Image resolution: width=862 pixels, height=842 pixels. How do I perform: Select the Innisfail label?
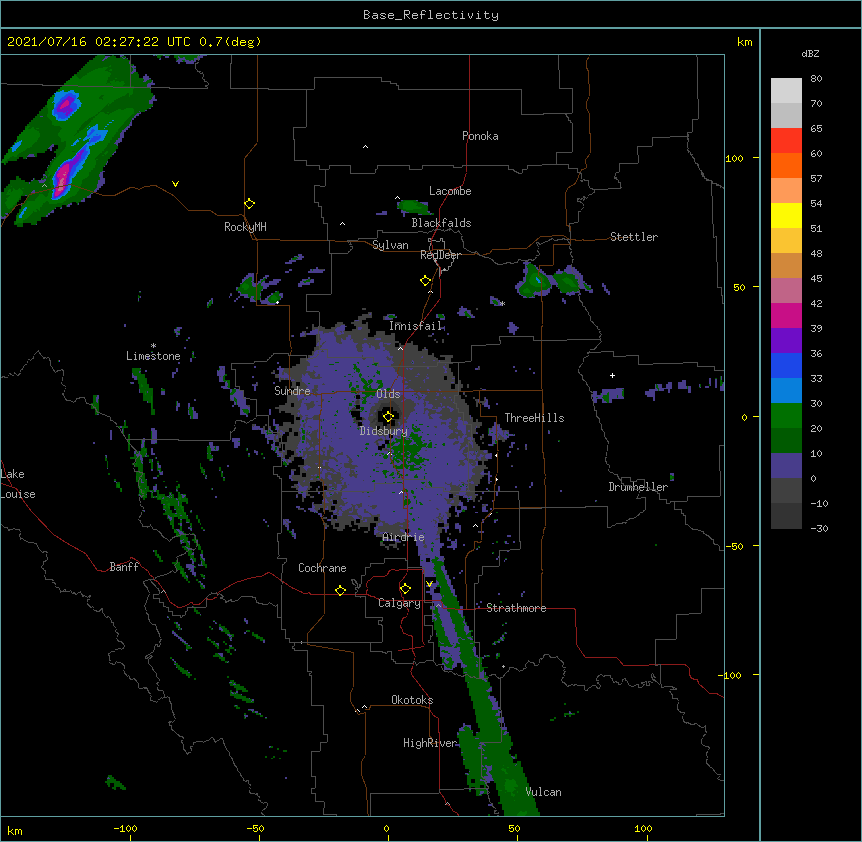[416, 326]
